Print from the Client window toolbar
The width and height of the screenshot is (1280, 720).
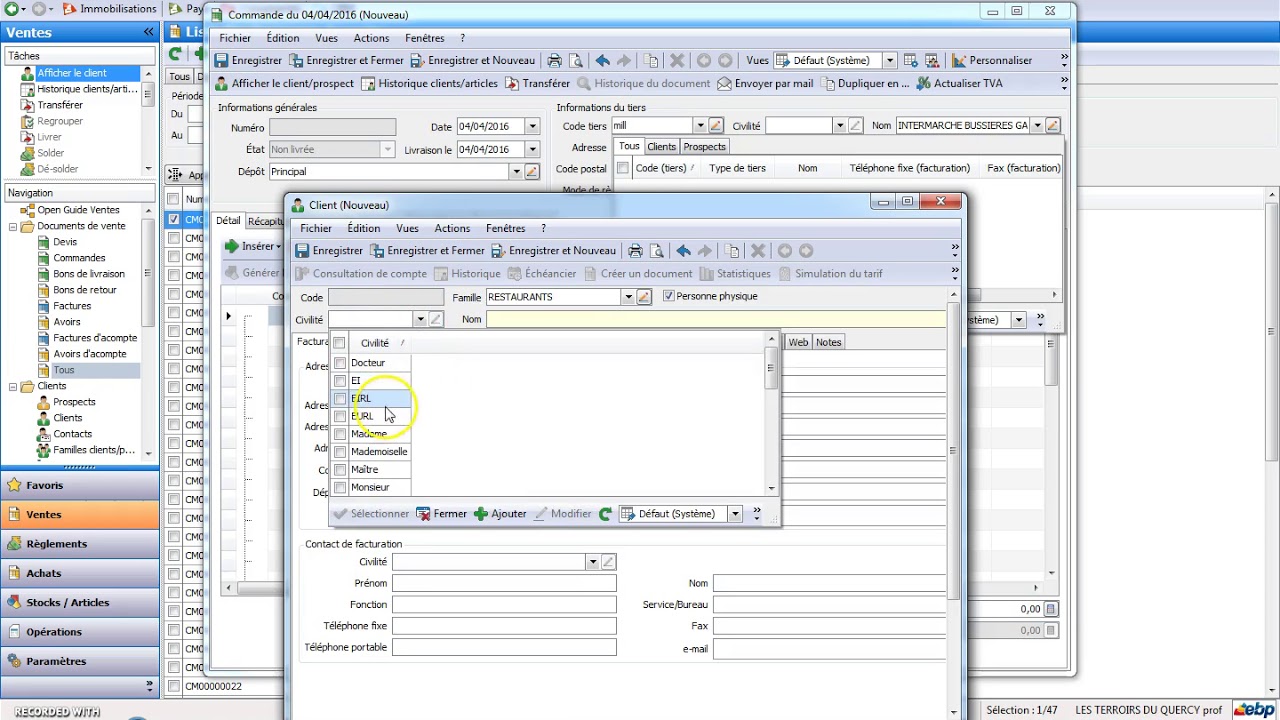click(635, 251)
